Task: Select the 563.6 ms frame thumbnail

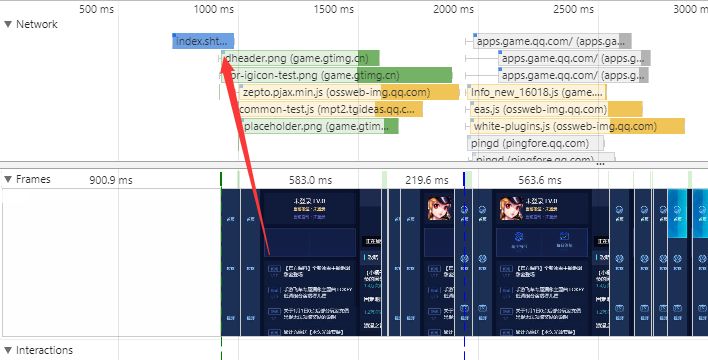Action: click(x=540, y=262)
